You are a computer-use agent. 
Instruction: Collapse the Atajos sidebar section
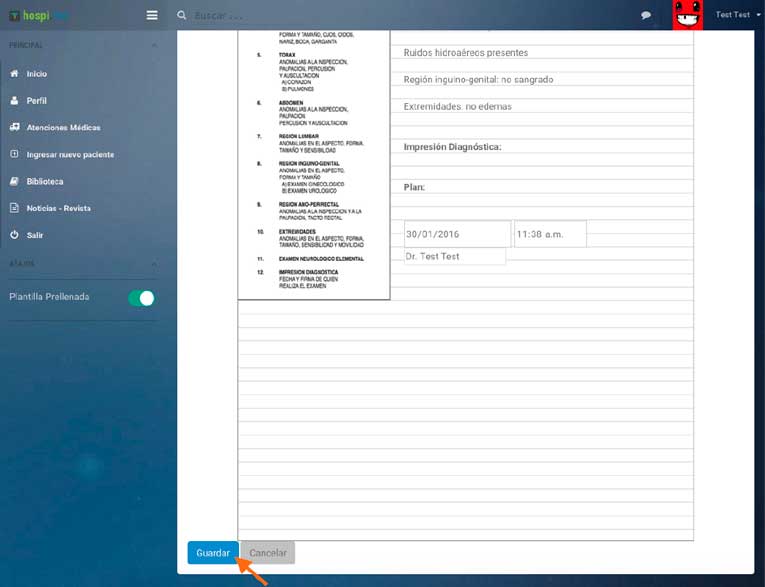(x=153, y=264)
